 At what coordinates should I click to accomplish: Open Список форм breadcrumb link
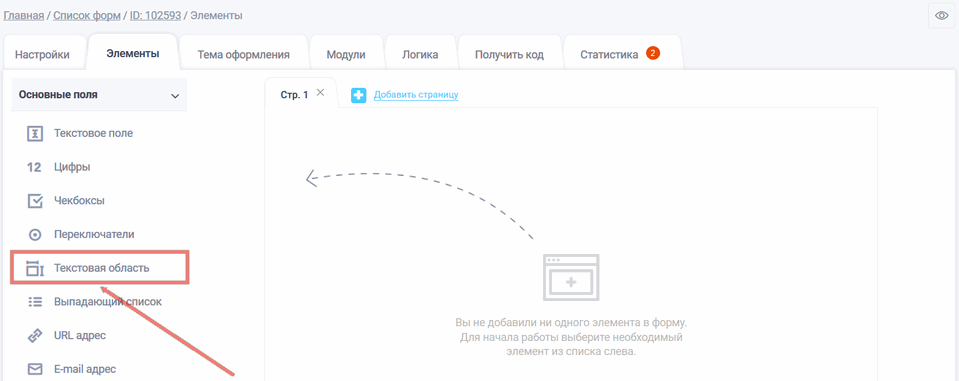[87, 15]
